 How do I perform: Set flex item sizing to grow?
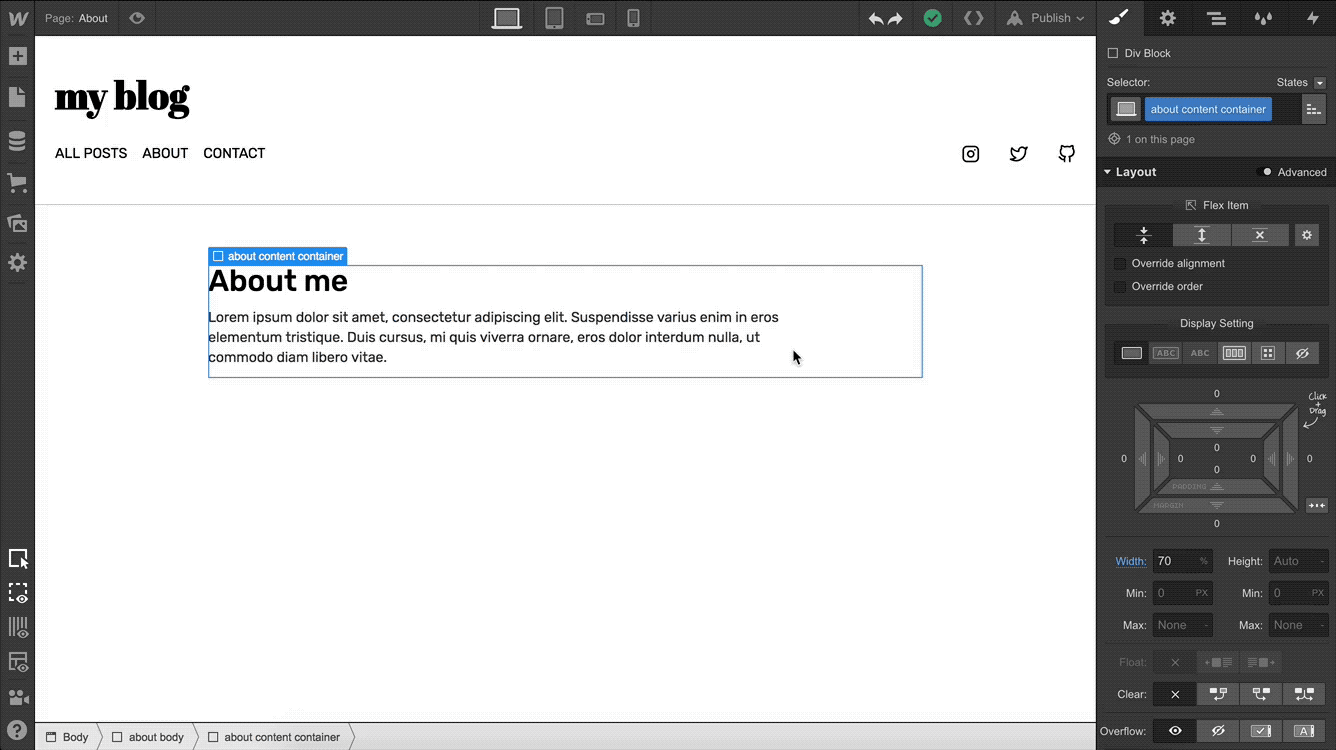pos(1202,235)
